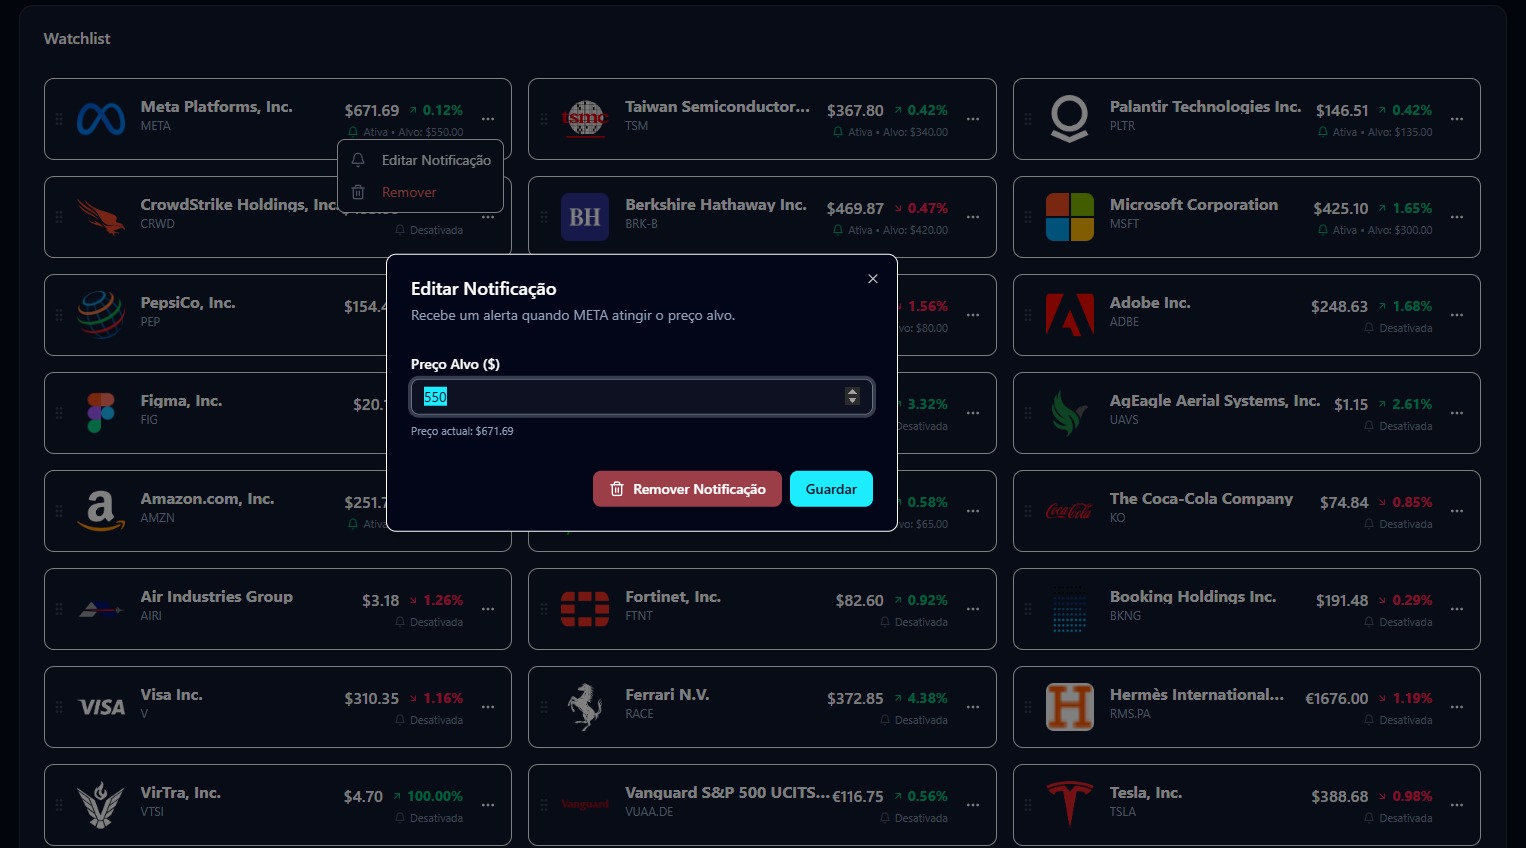Click the Meta Platforms logo icon
The height and width of the screenshot is (848, 1526).
tap(101, 119)
